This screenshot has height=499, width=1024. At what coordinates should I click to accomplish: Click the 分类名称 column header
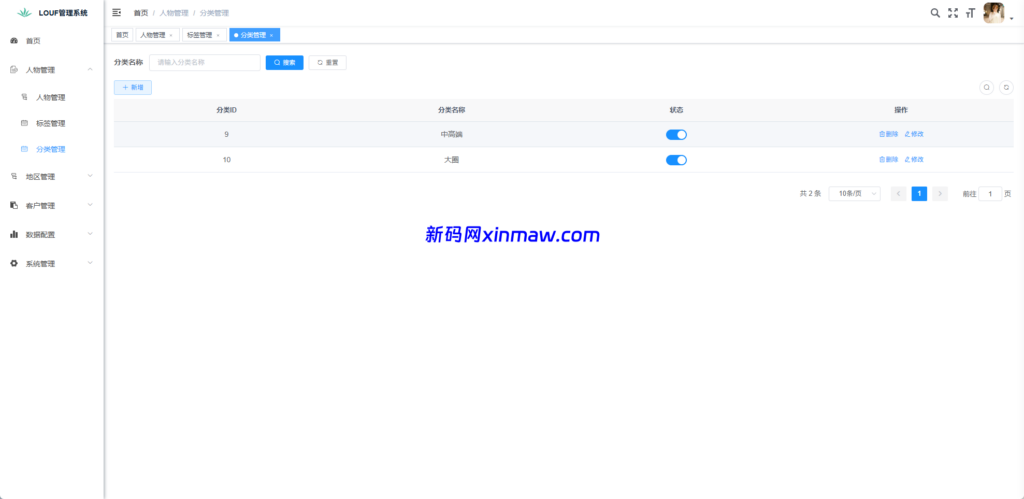[x=451, y=110]
